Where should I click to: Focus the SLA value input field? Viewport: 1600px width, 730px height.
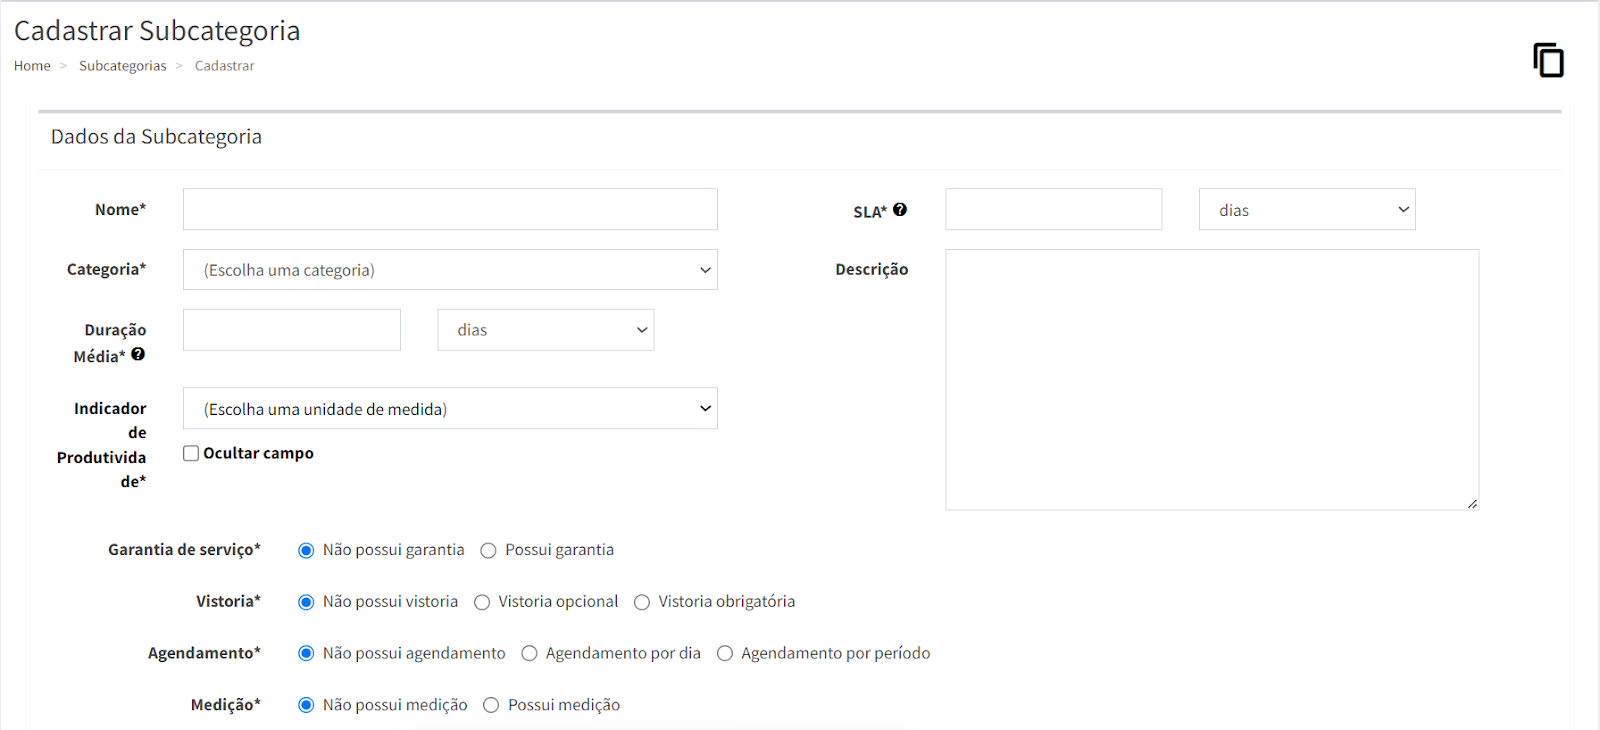coord(1053,210)
